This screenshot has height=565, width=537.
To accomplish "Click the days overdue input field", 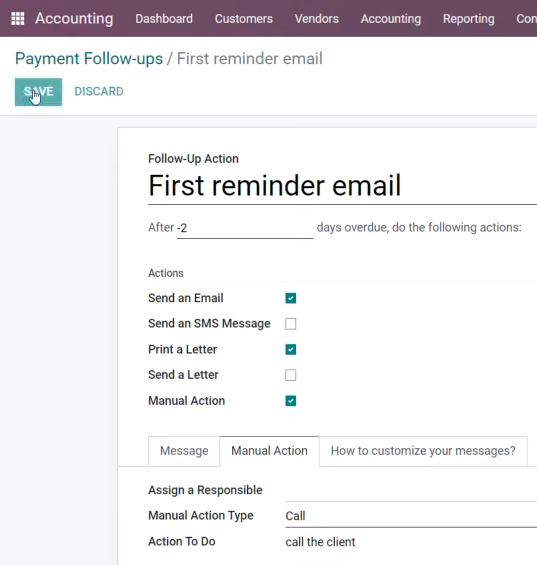I will 245,228.
